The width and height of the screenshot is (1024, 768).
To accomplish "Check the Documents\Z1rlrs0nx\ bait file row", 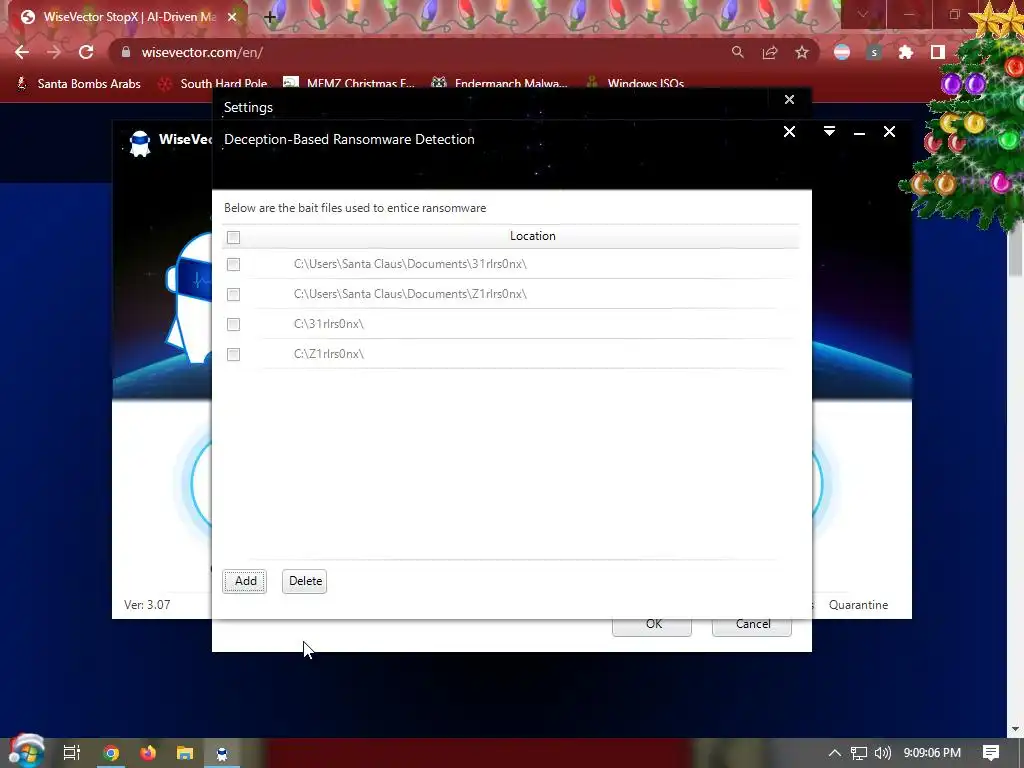I will [x=233, y=295].
